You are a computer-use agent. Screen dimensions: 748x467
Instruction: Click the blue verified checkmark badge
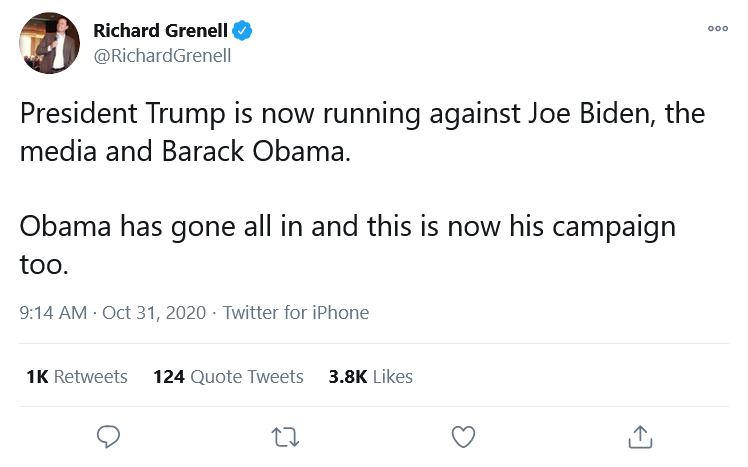[x=242, y=31]
